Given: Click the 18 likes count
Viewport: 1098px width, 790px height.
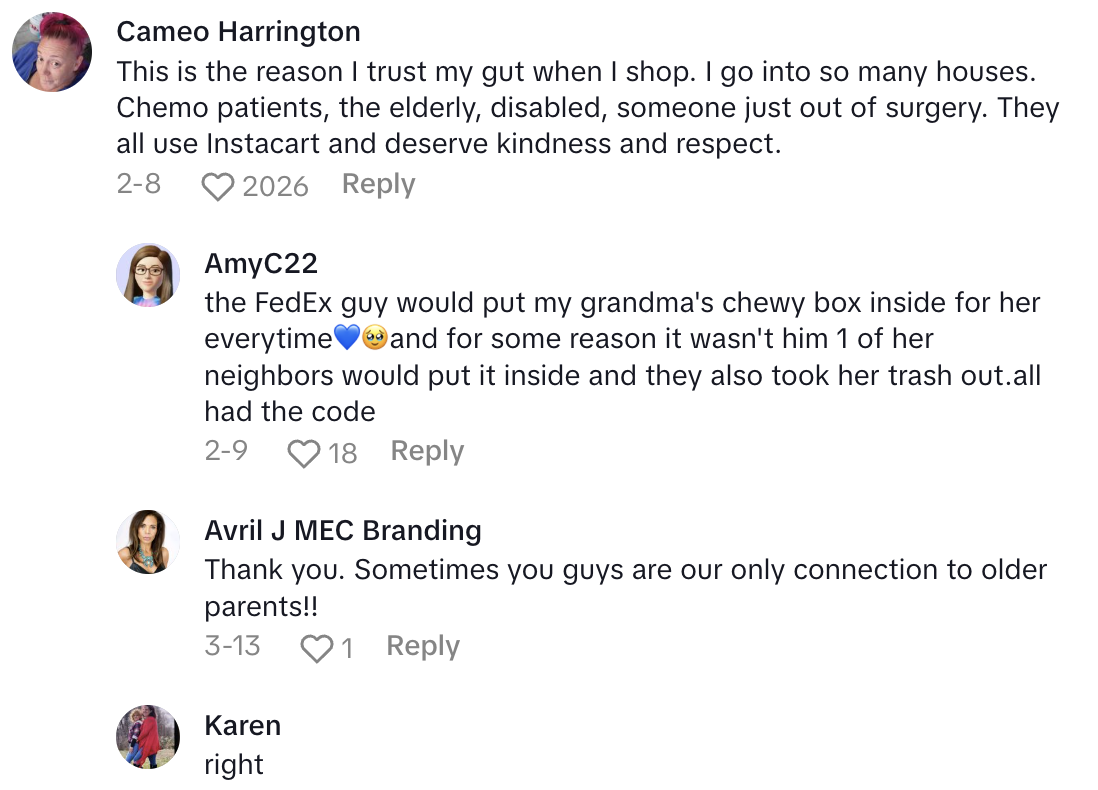Looking at the screenshot, I should (342, 453).
